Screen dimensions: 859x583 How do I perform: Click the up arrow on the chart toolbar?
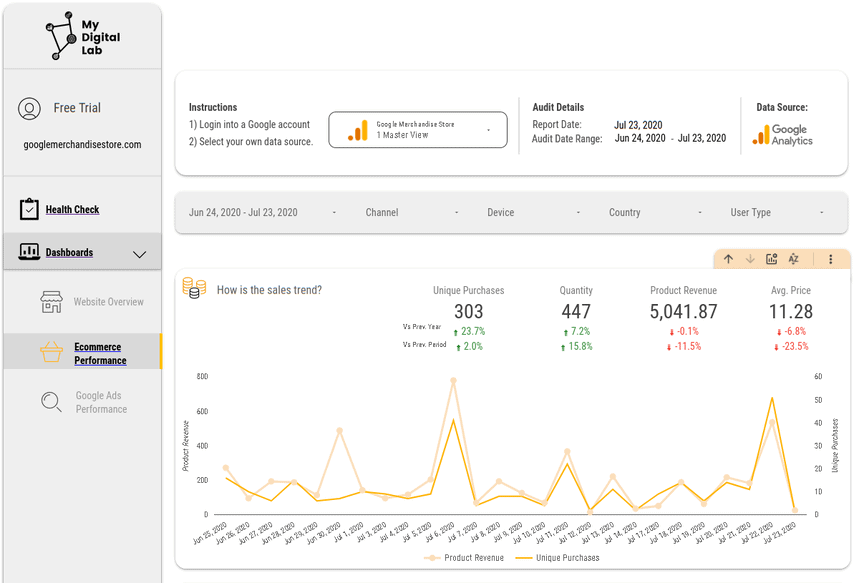tap(729, 258)
